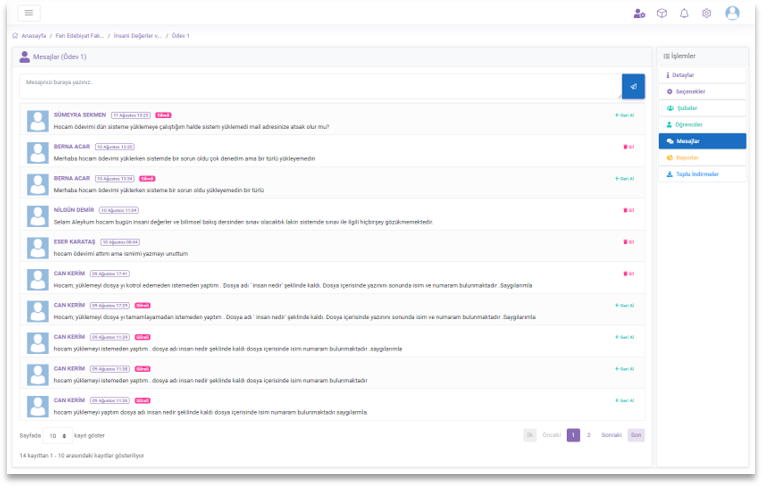Open the notifications bell icon

click(684, 13)
